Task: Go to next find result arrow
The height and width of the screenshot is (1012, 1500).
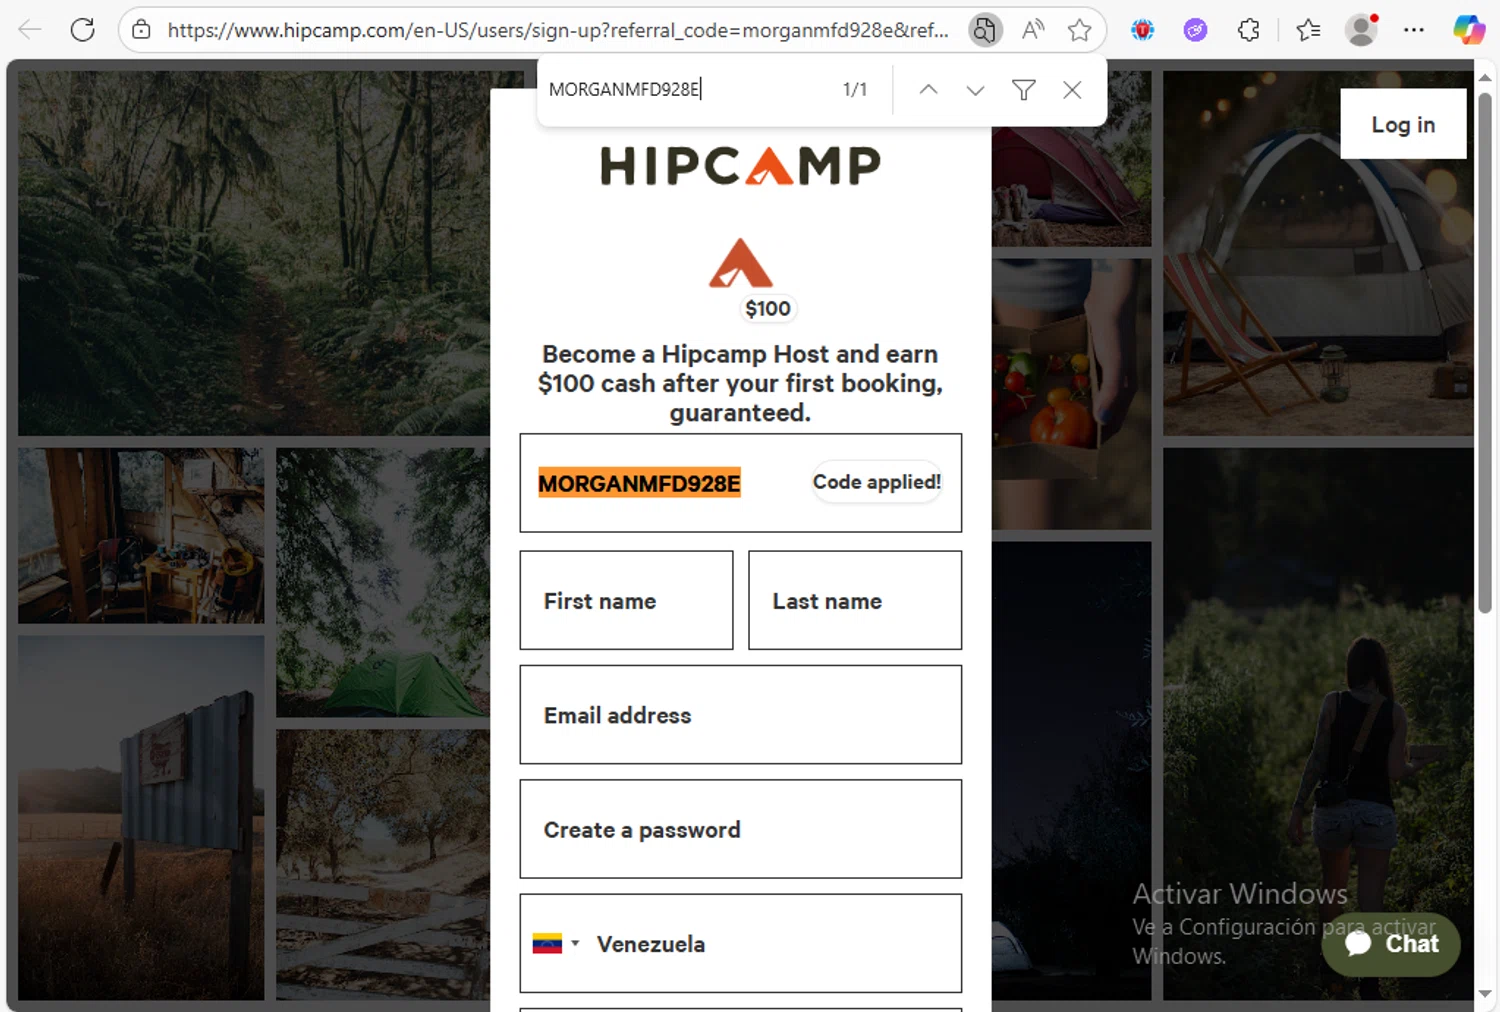Action: [x=975, y=90]
